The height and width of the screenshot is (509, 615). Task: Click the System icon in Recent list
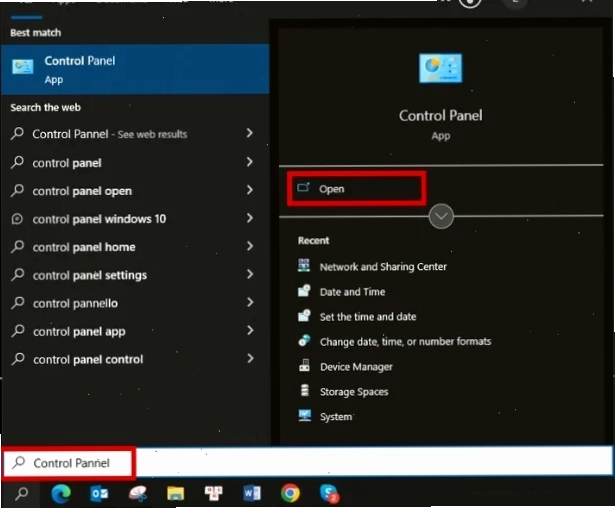click(x=304, y=415)
